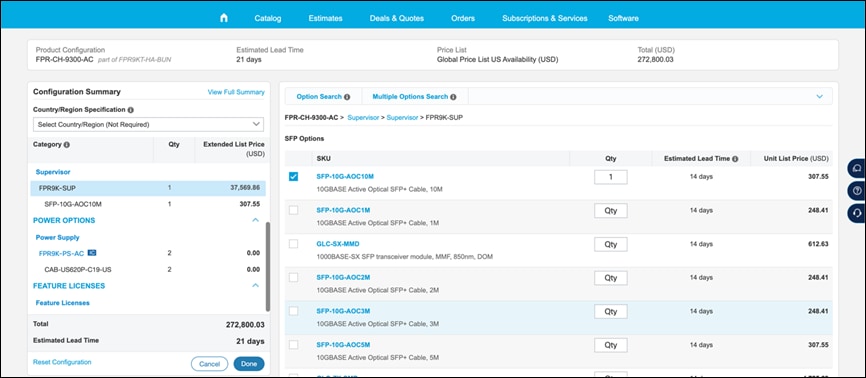Open the SFP-10G-AOC1M SKU link
Viewport: 866px width, 378px height.
click(x=343, y=210)
